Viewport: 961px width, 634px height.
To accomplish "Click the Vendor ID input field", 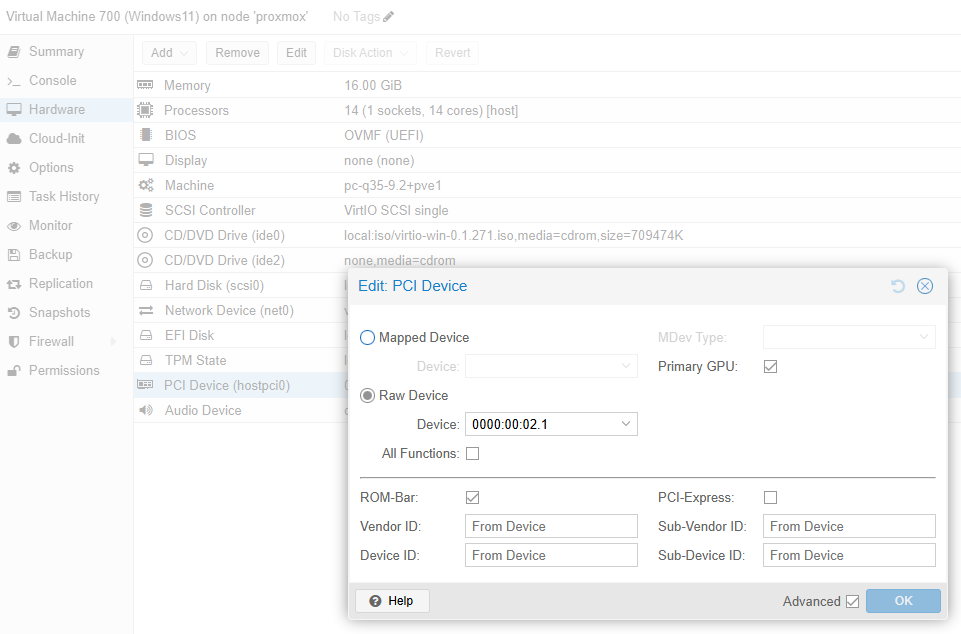I will [x=551, y=527].
